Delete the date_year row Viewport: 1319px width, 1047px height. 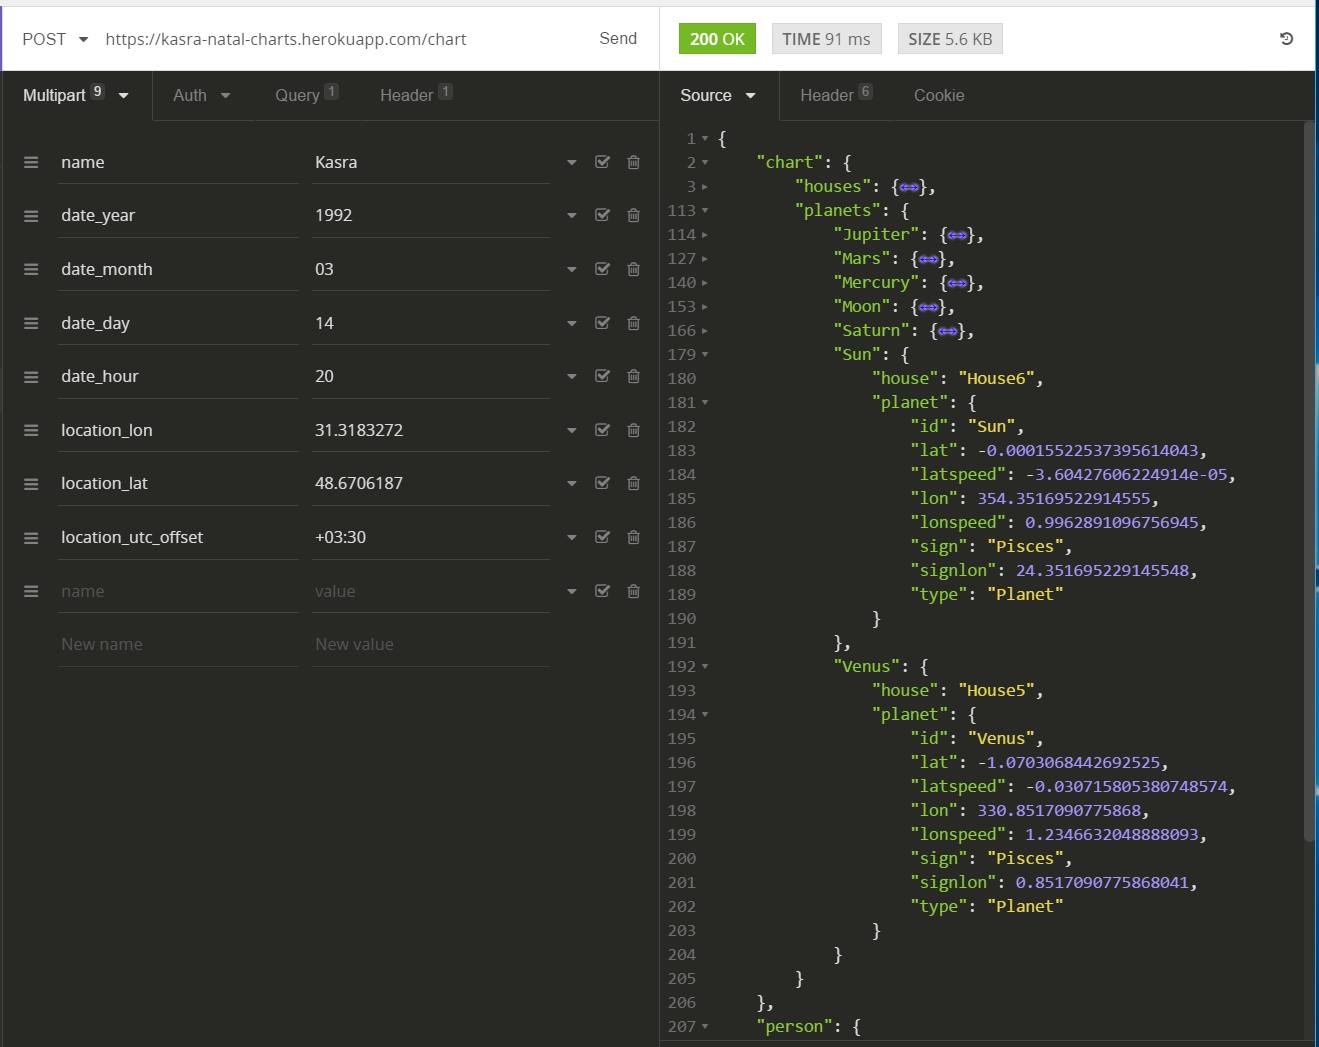[x=633, y=215]
